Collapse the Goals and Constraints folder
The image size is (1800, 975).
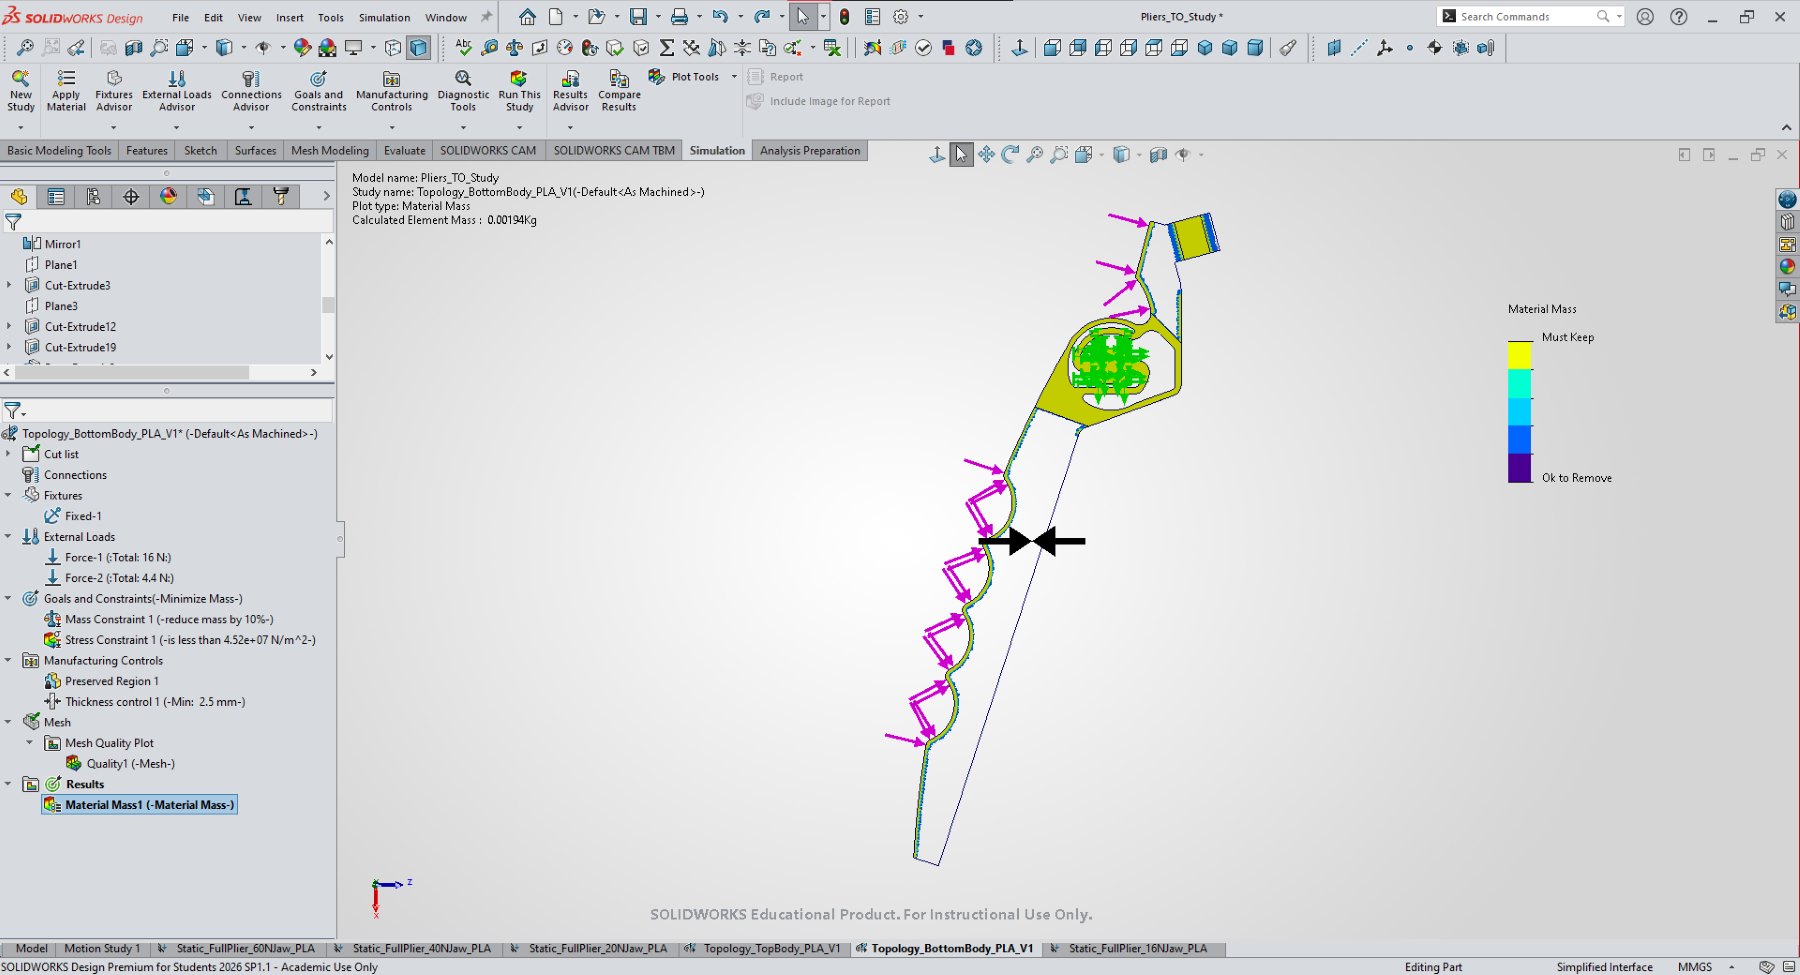pos(9,598)
